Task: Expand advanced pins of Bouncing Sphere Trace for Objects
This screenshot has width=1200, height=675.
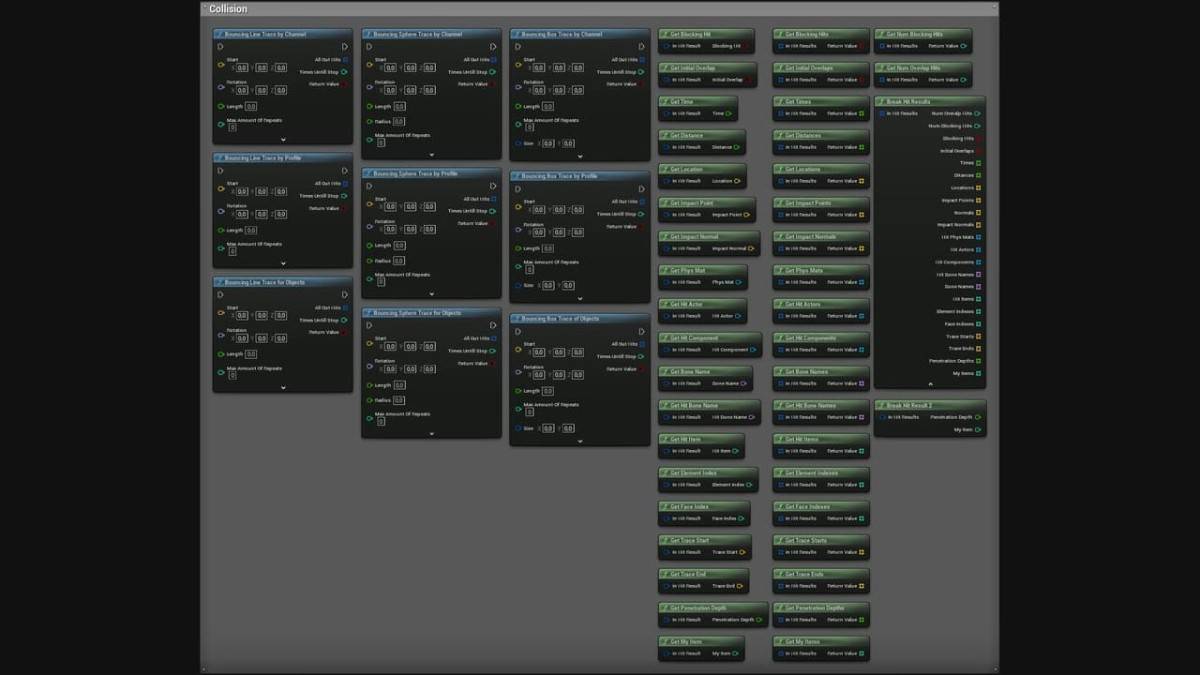Action: [x=432, y=433]
